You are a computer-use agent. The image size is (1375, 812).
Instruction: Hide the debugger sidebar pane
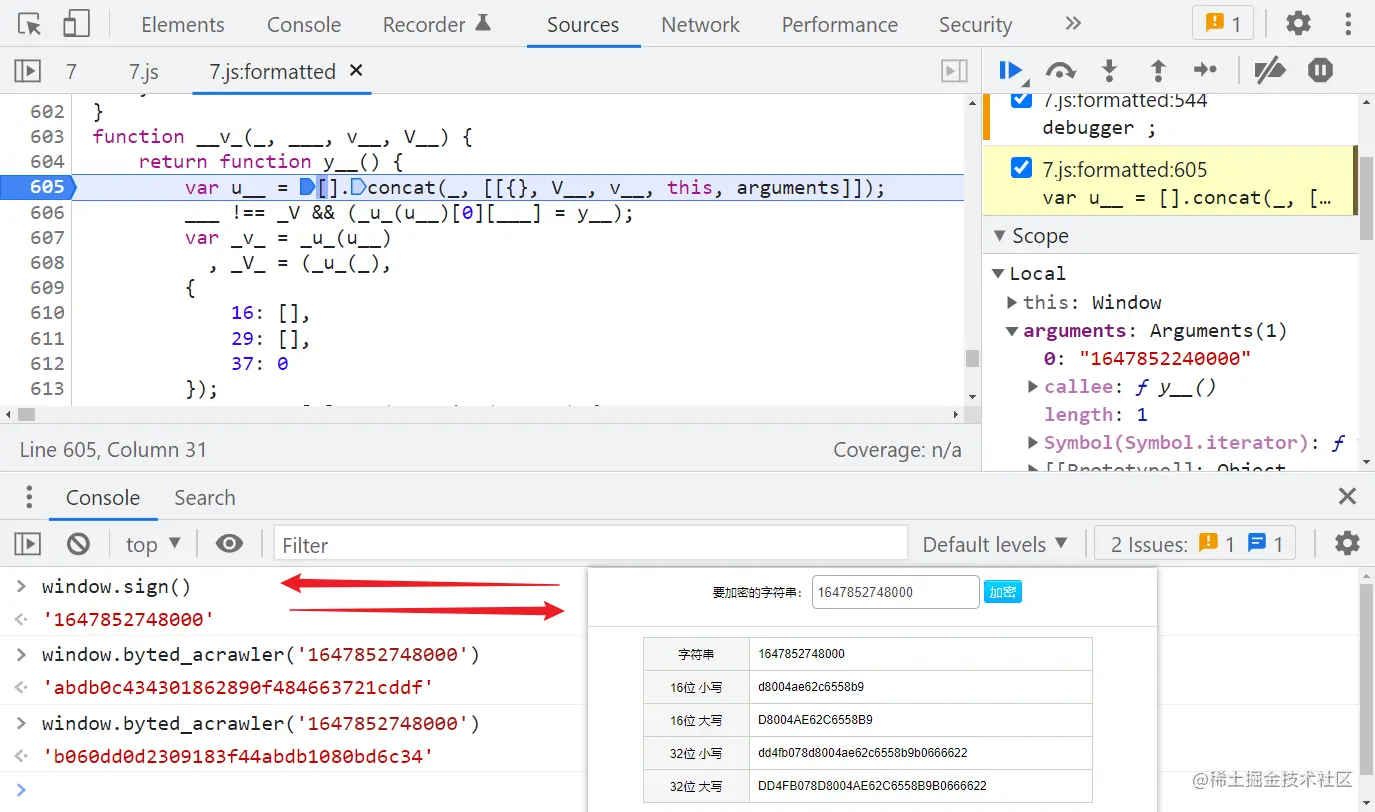click(954, 71)
